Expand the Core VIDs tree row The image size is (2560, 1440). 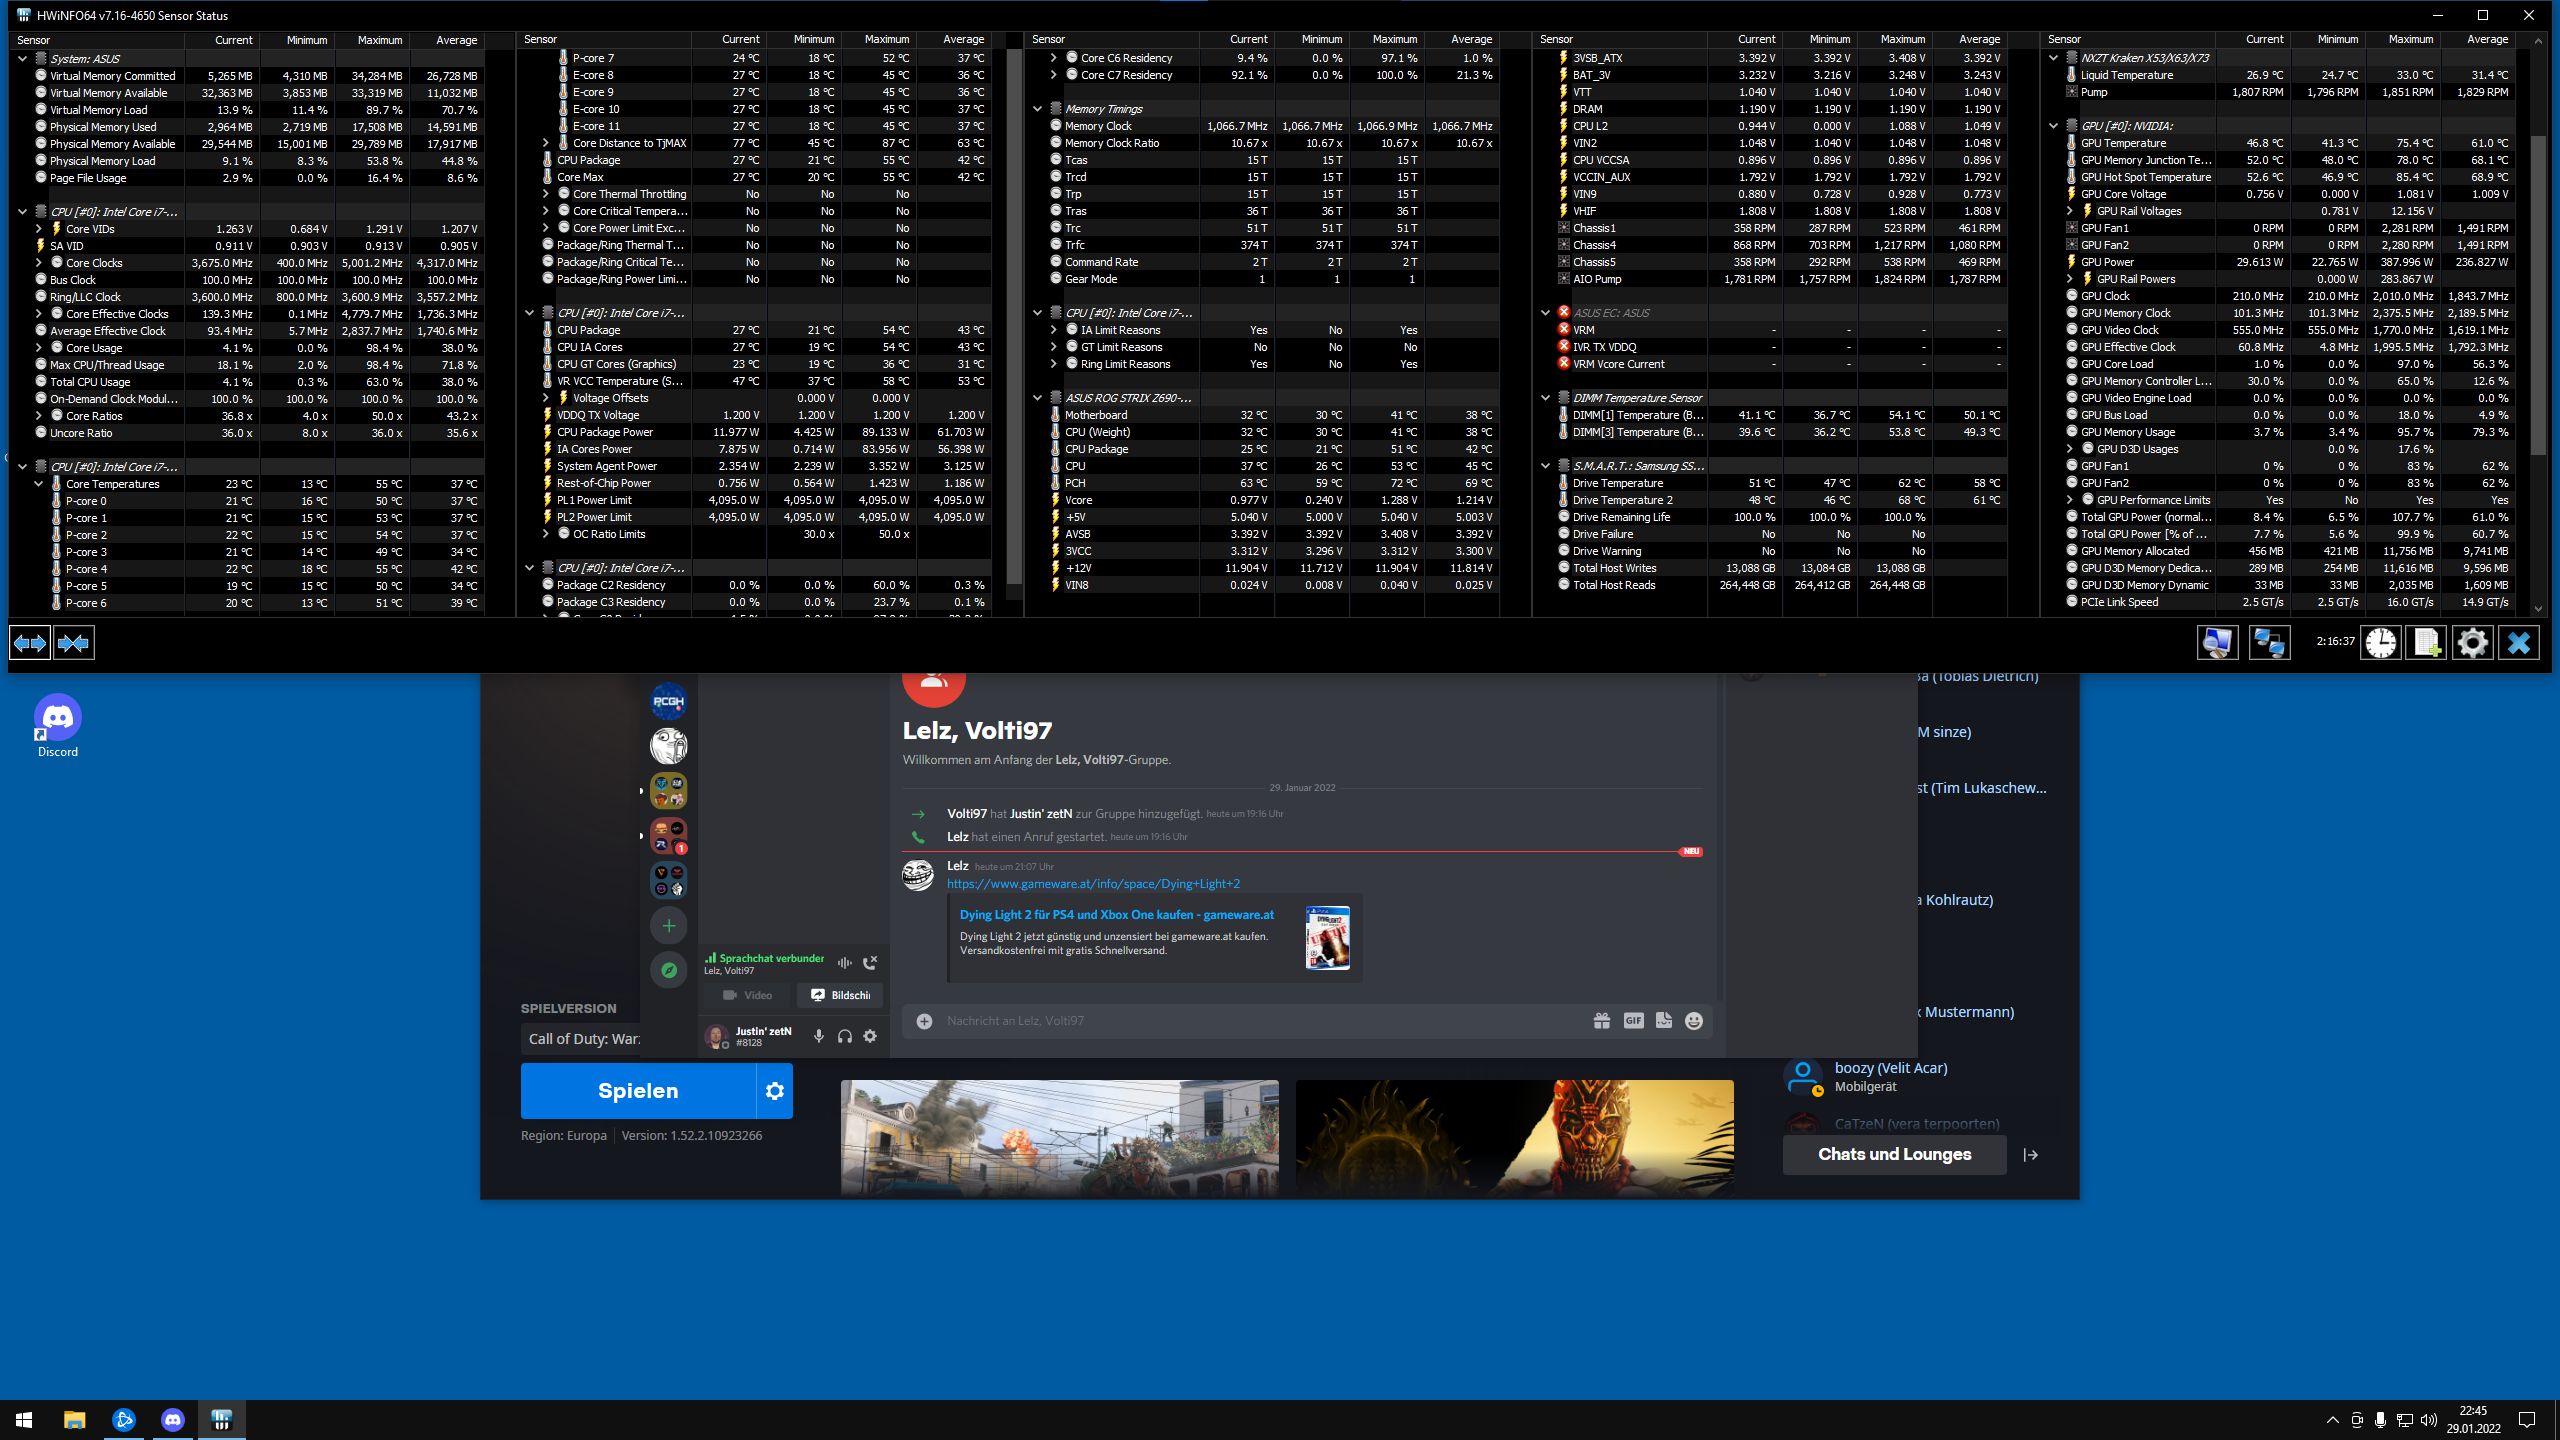click(x=39, y=229)
